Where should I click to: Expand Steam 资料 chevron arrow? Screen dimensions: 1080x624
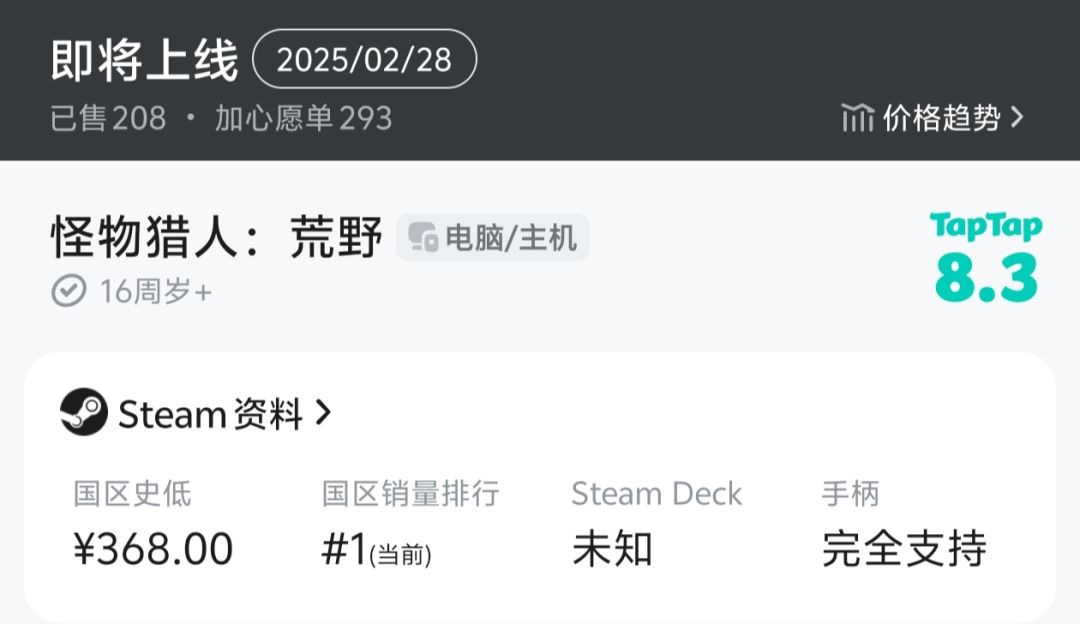click(323, 413)
